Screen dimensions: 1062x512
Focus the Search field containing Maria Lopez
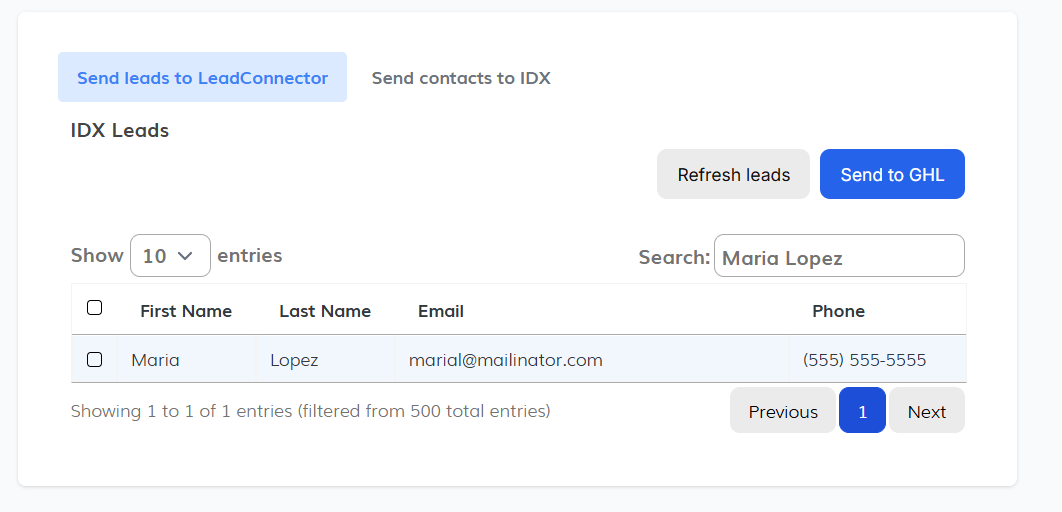tap(838, 257)
